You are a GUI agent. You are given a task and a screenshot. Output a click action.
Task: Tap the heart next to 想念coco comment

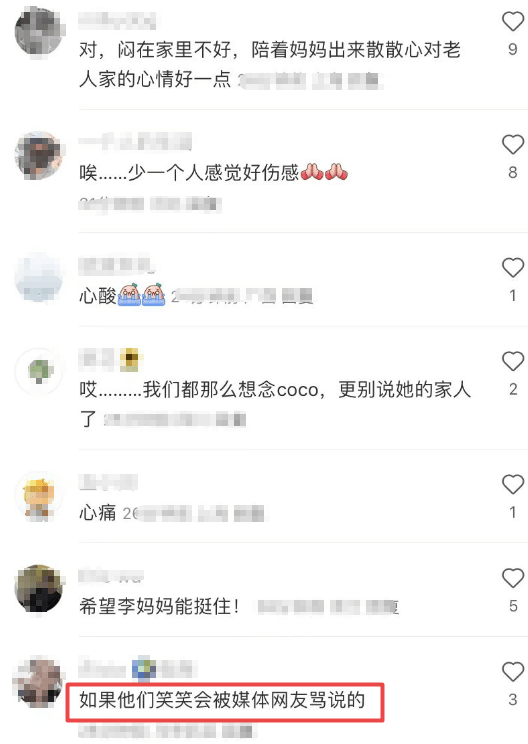512,361
